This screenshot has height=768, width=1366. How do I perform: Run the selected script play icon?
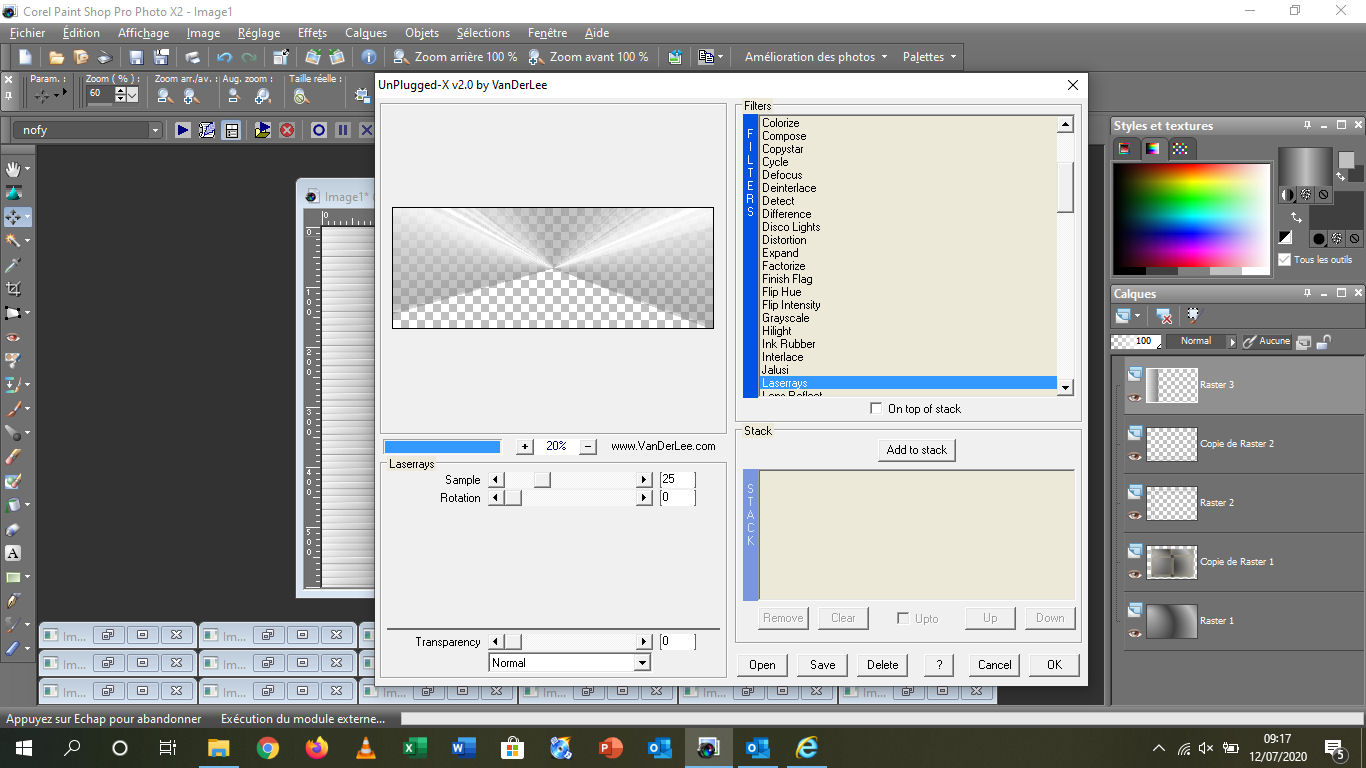tap(183, 130)
